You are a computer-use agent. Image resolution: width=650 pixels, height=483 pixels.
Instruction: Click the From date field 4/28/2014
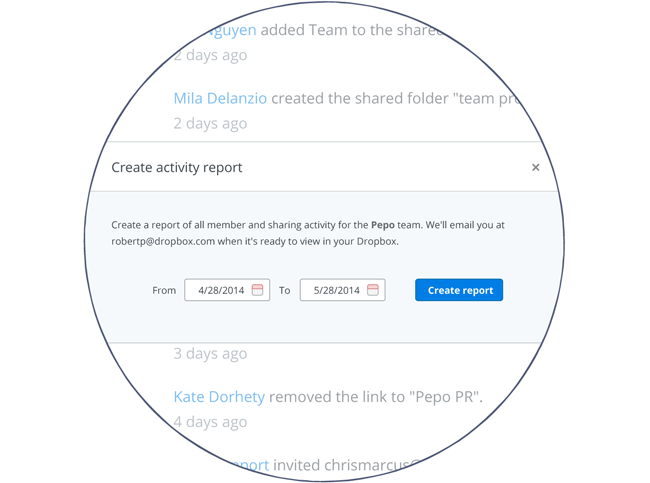227,290
